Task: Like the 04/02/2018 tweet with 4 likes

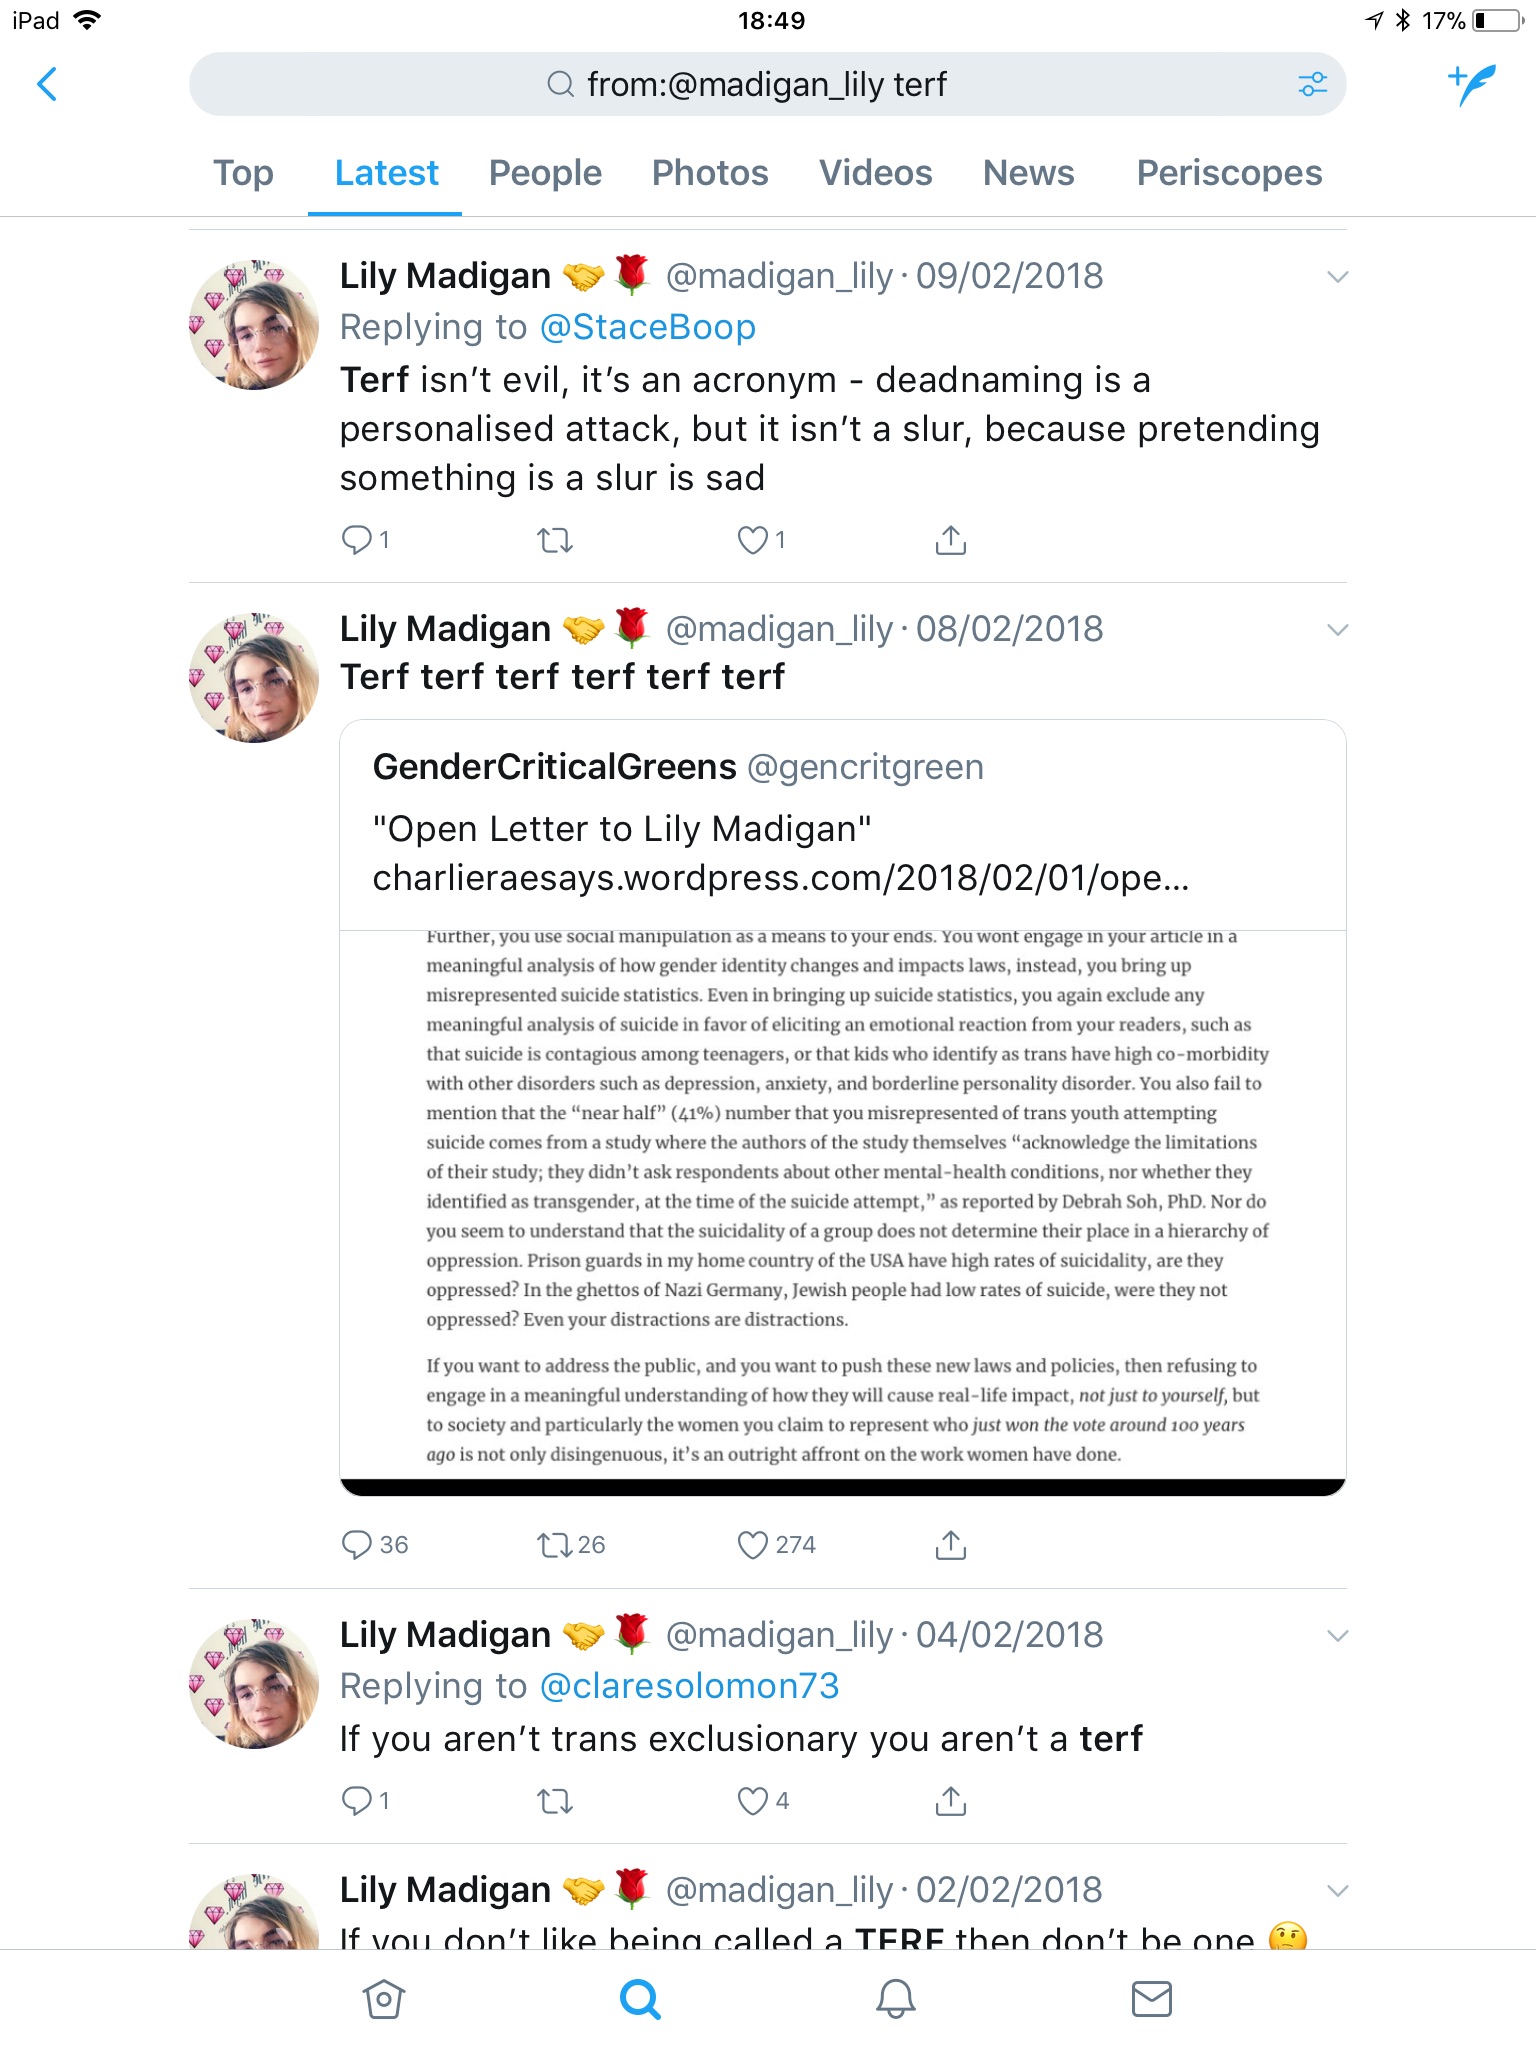Action: [752, 1801]
